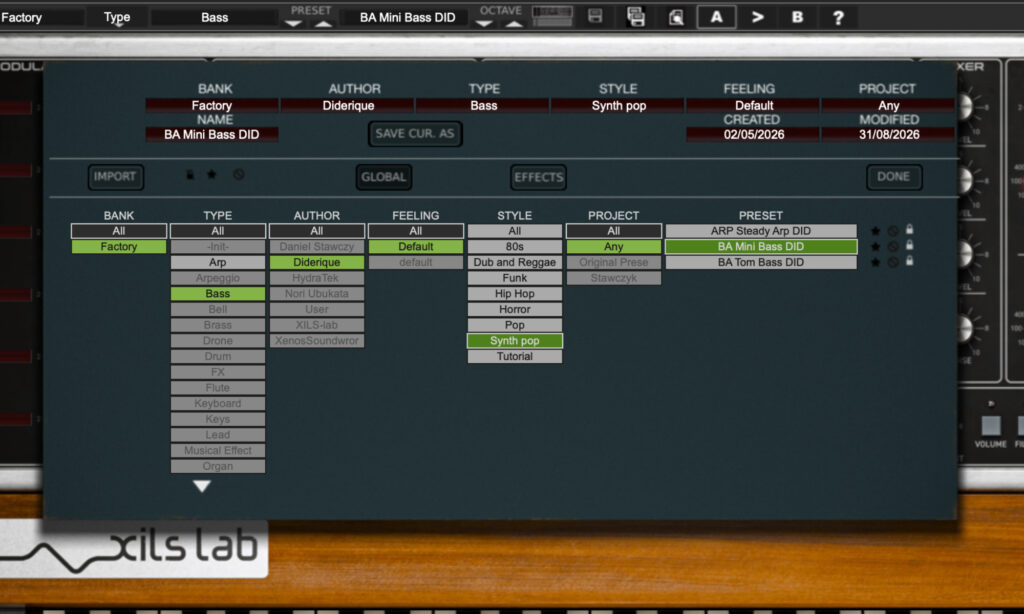Select All in the TYPE column
Viewport: 1024px width, 614px height.
[x=217, y=231]
